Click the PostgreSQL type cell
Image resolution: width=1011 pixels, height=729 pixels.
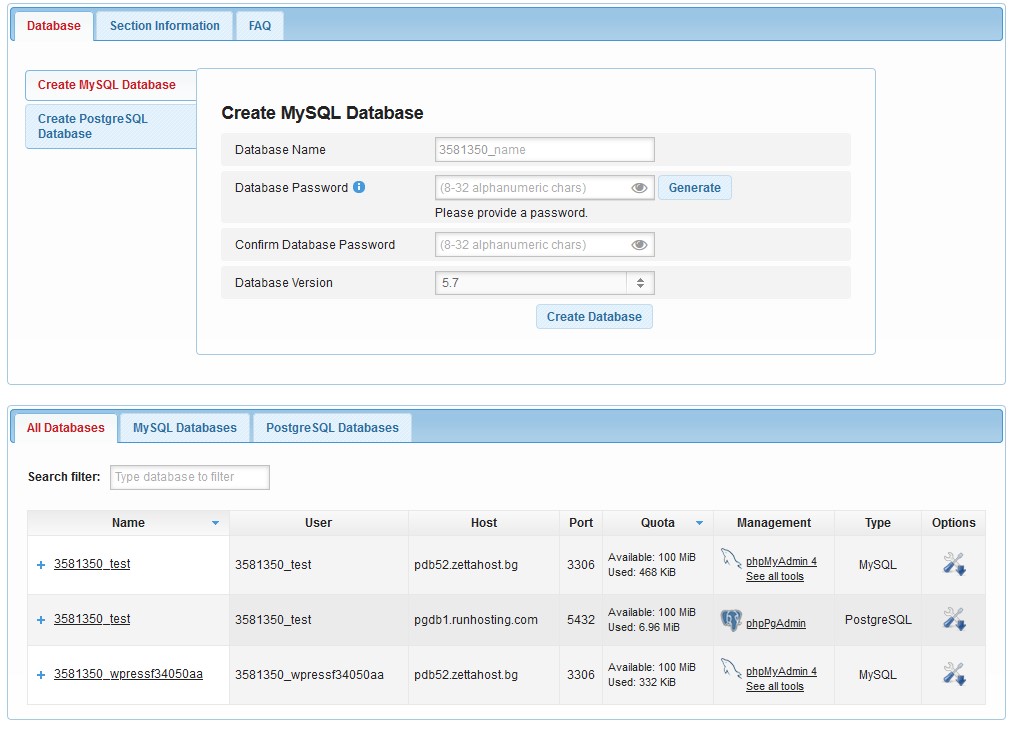(878, 620)
